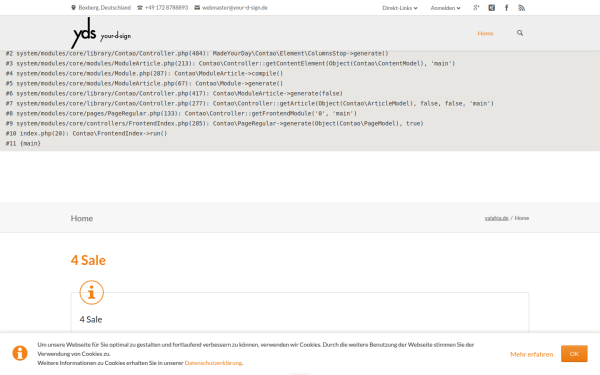Select the Home navigation item
This screenshot has height=375, width=600.
485,33
